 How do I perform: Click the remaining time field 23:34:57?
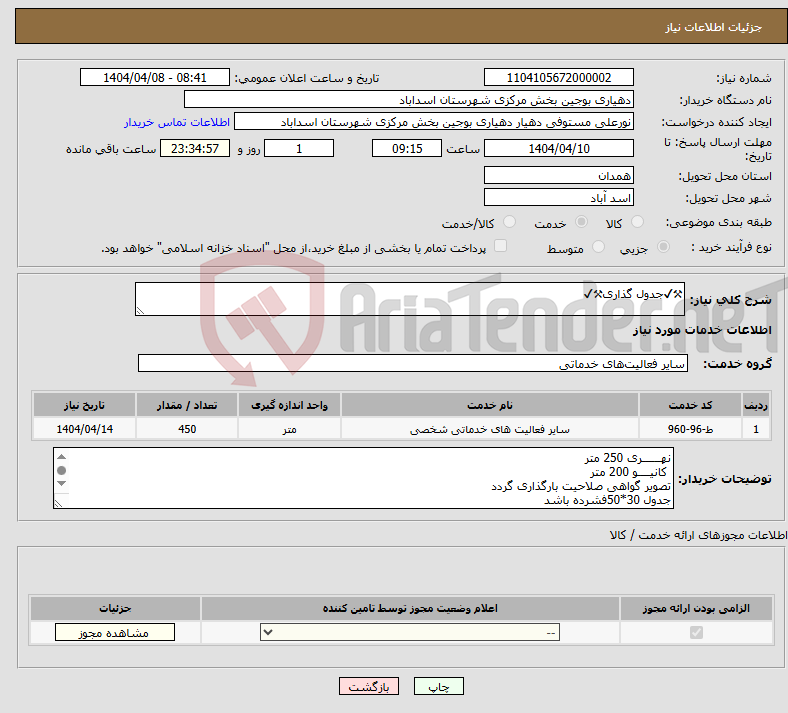tap(195, 148)
